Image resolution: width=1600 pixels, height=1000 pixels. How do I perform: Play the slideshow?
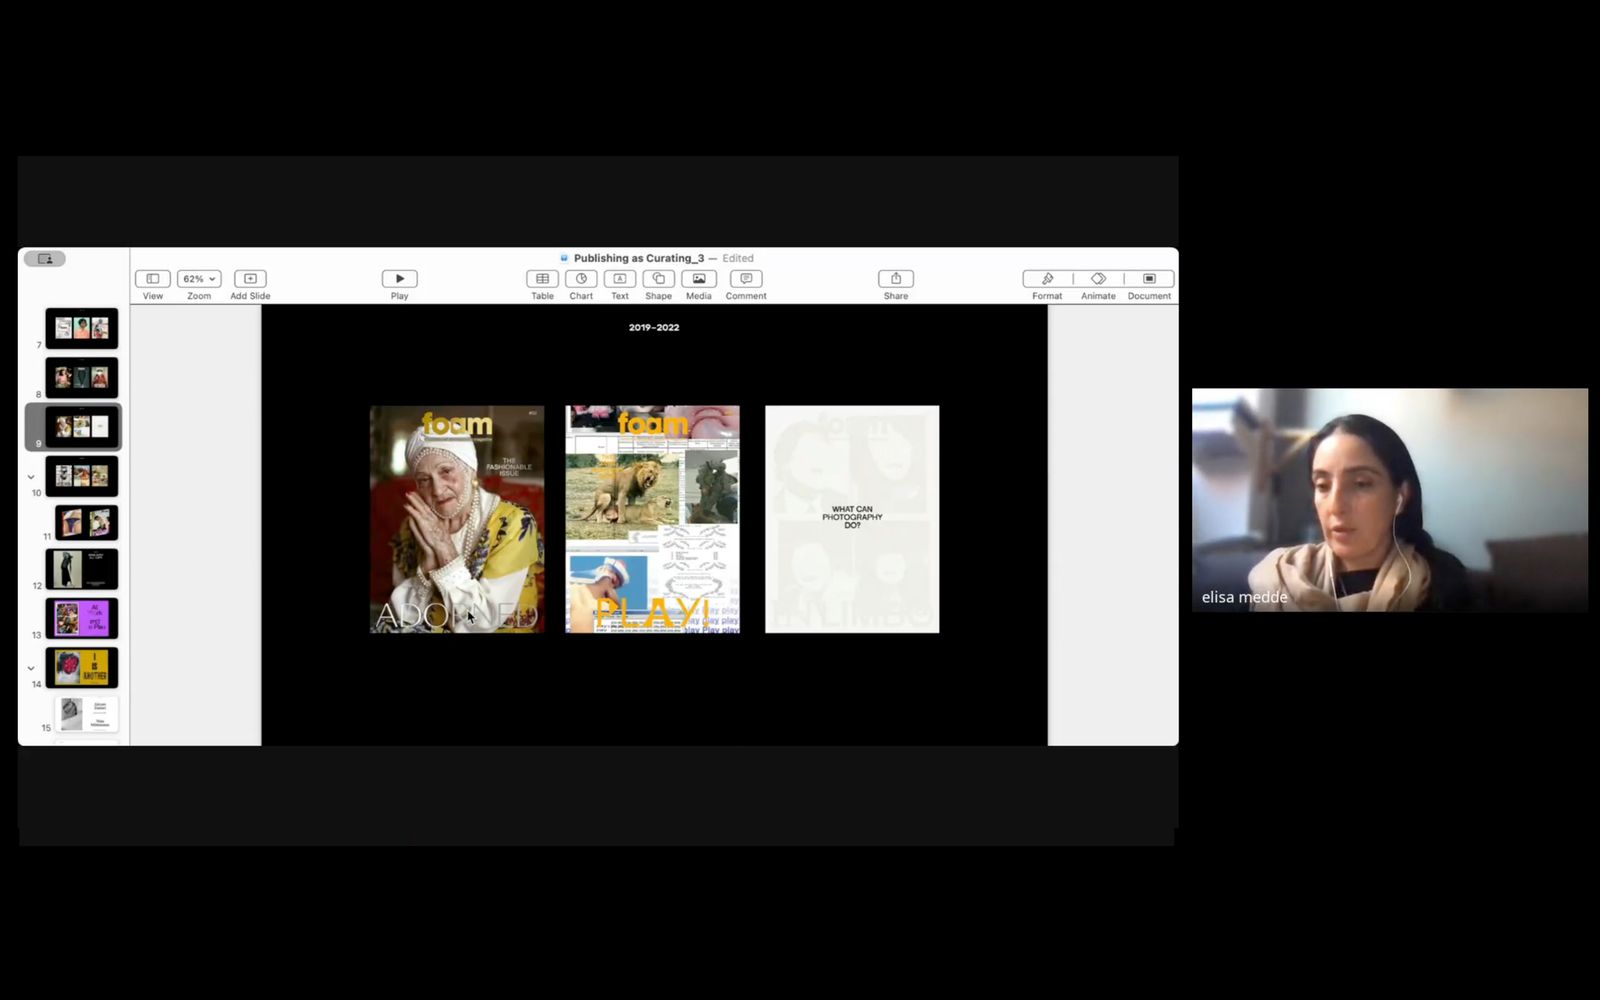click(399, 279)
